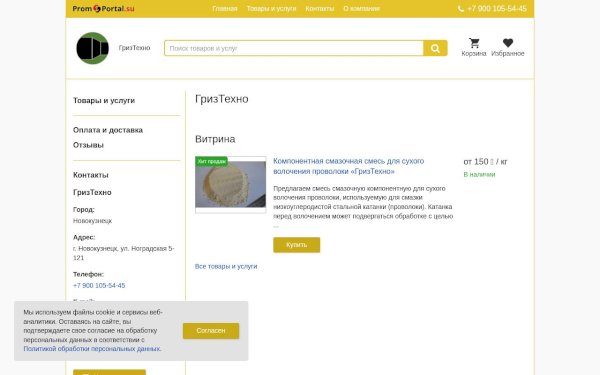
Task: Open the lubricant mixture product thumbnail
Action: (x=231, y=185)
